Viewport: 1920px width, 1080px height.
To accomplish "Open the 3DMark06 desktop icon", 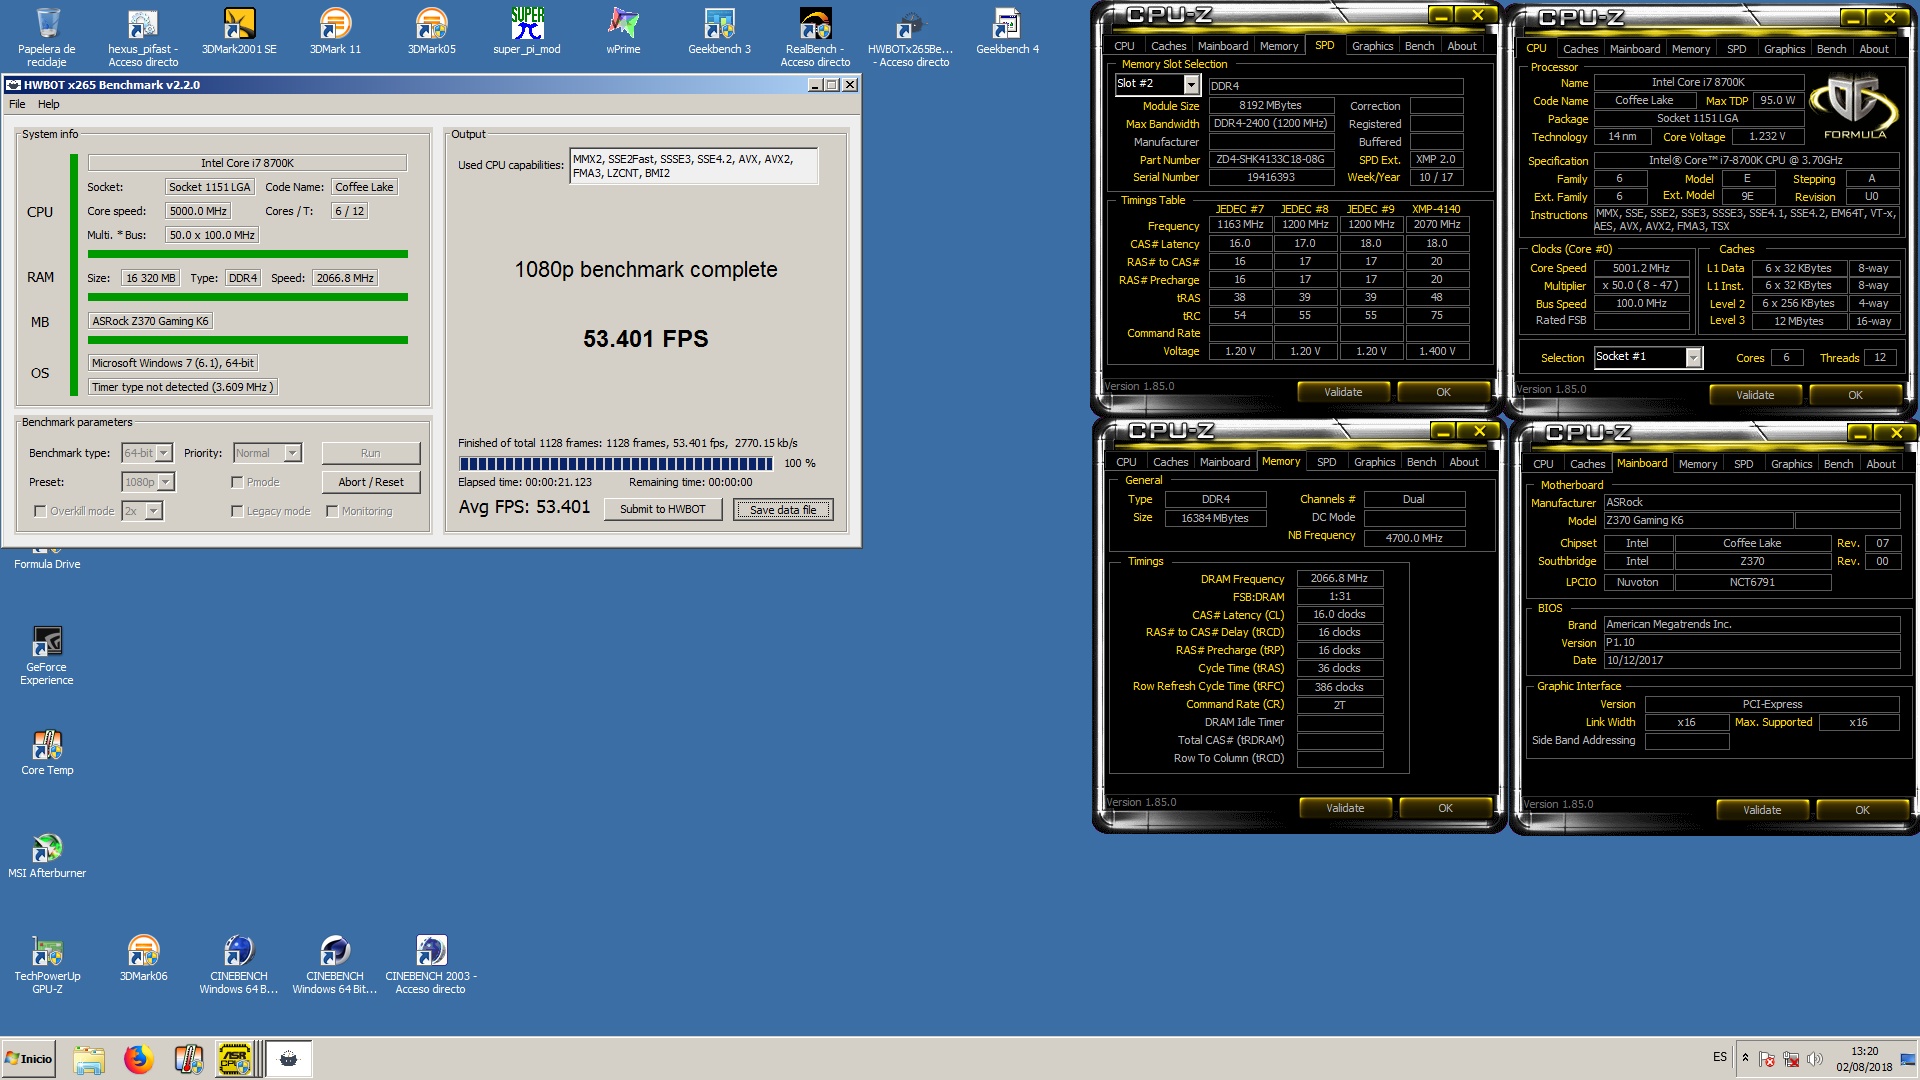I will 143,958.
